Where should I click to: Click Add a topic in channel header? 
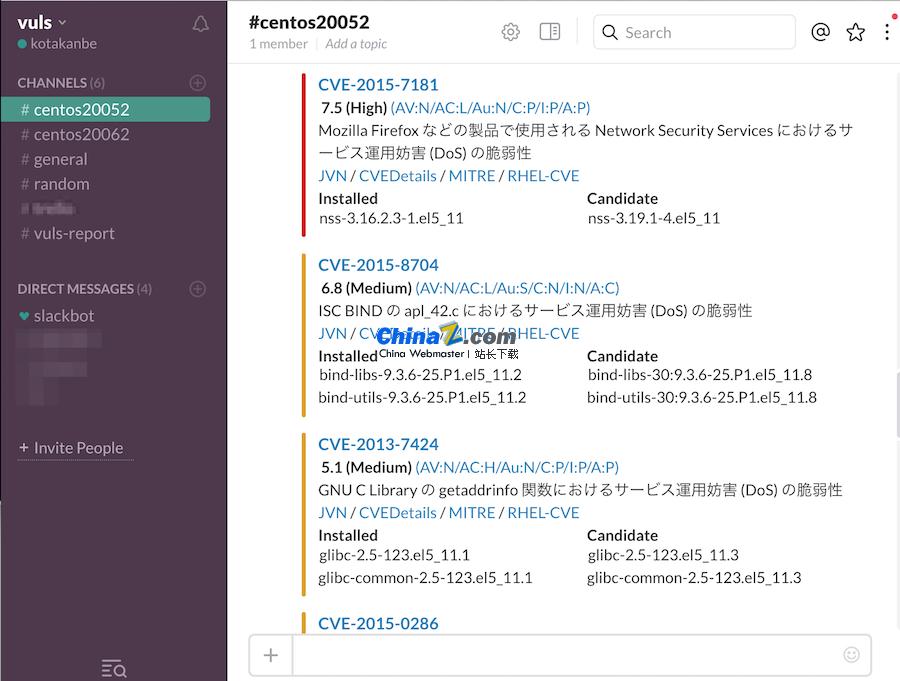coord(356,44)
